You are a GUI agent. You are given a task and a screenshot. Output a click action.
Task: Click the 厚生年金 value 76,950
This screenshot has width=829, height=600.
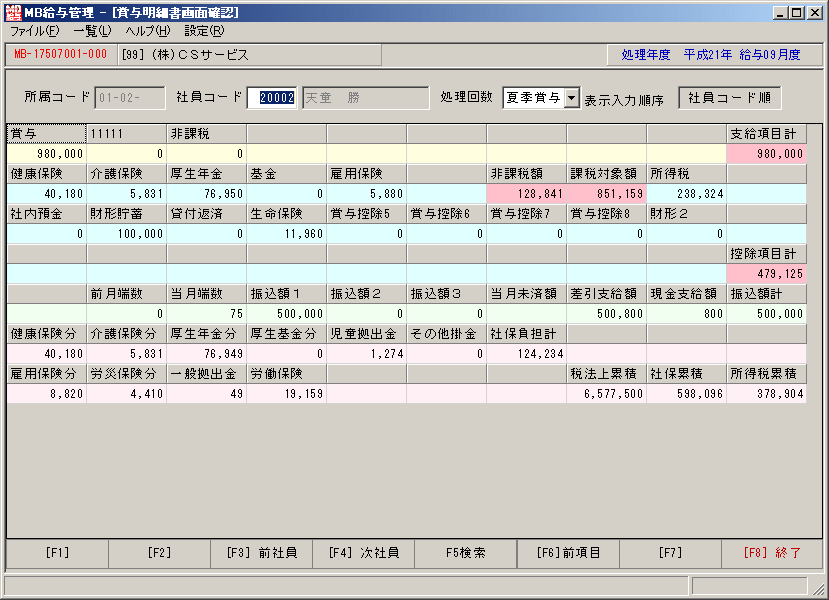tap(207, 194)
